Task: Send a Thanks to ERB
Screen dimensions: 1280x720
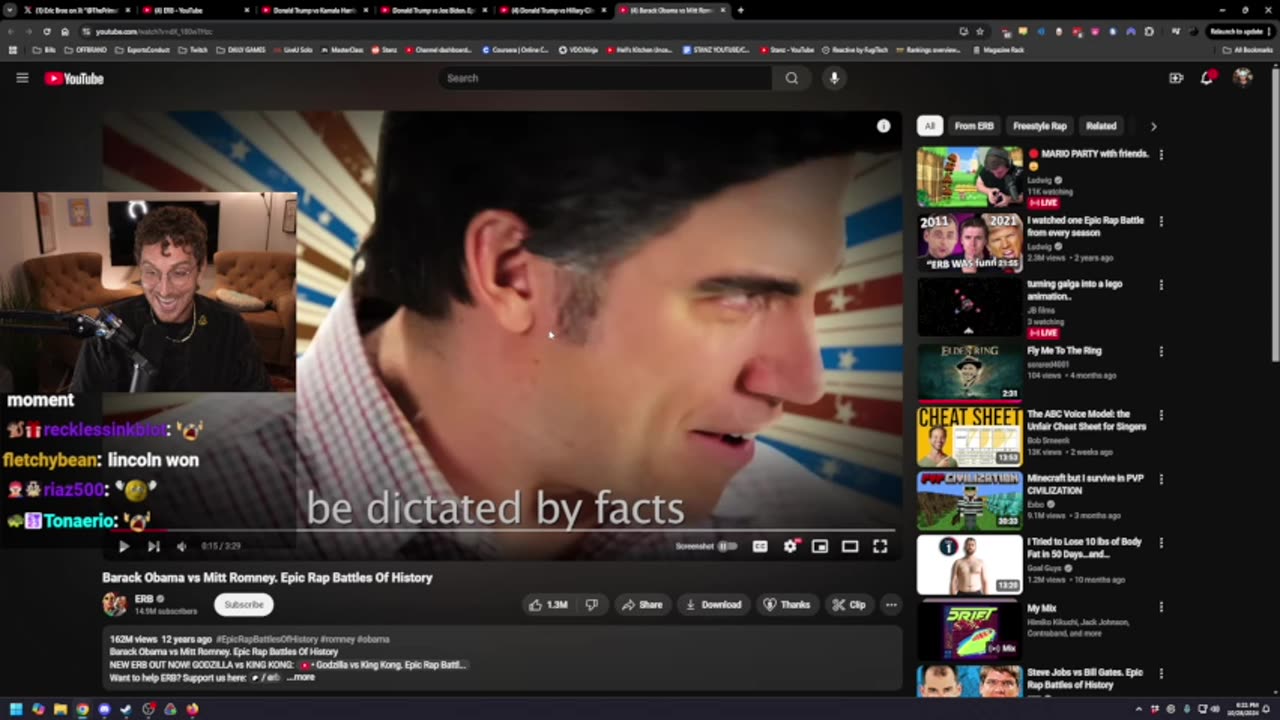Action: click(x=787, y=604)
